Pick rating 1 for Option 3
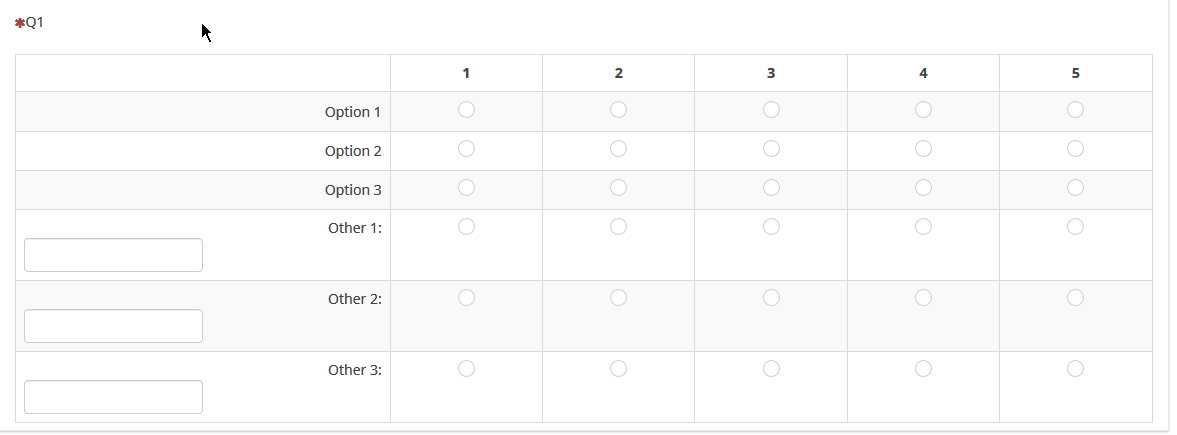1177x435 pixels. tap(466, 188)
